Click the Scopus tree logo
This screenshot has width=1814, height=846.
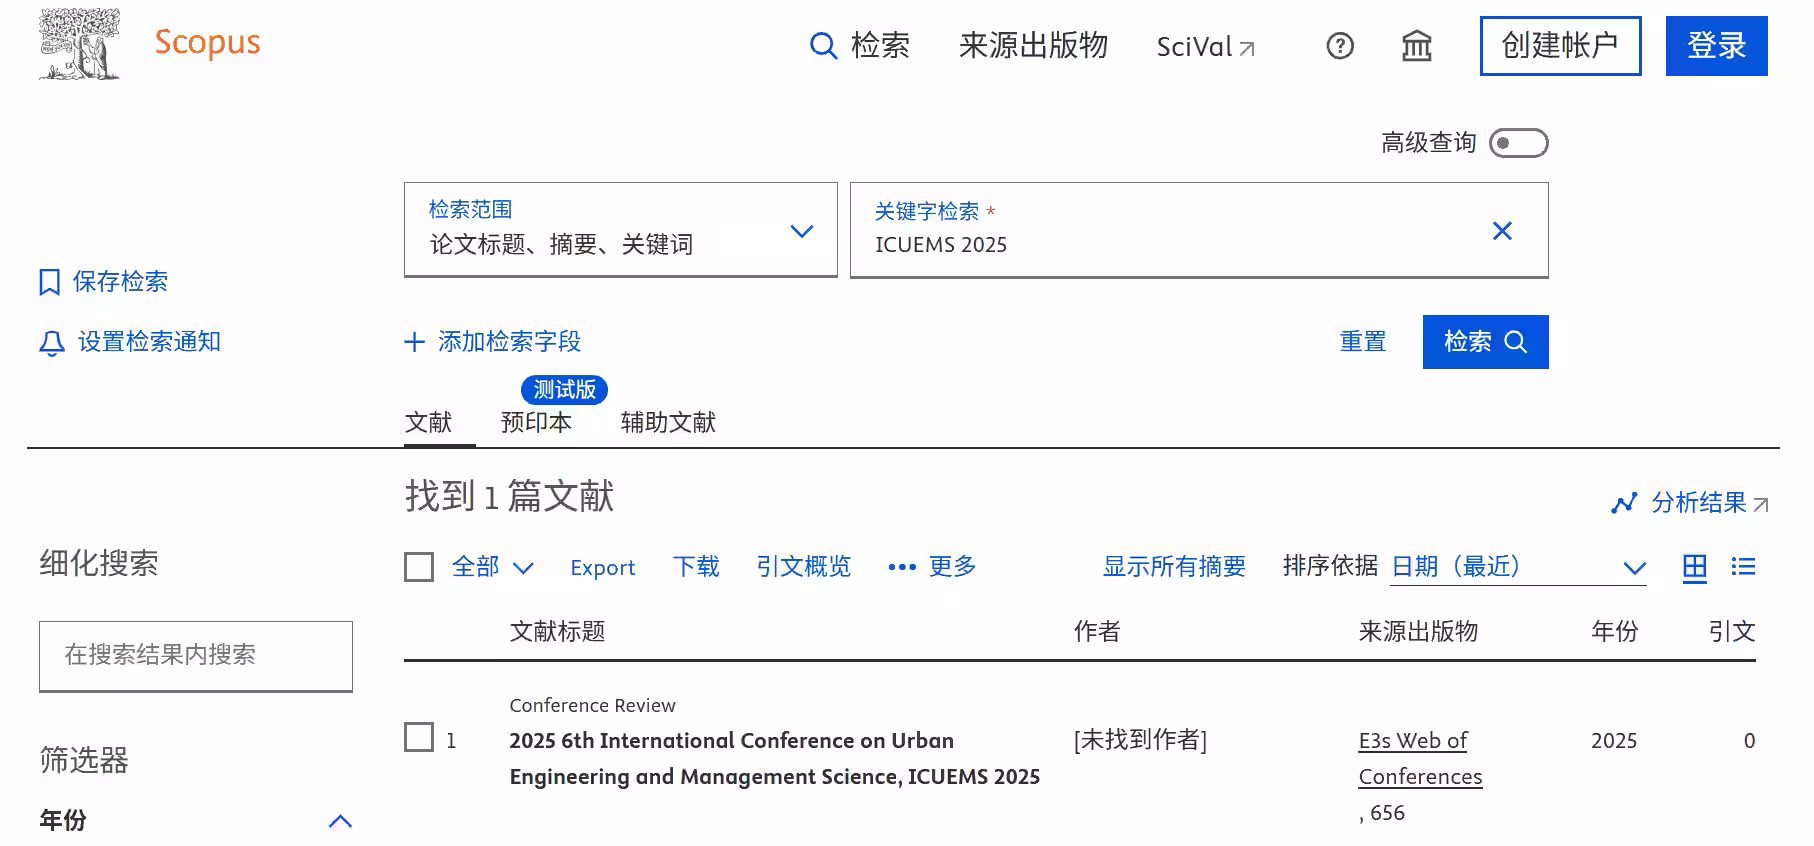pyautogui.click(x=79, y=45)
